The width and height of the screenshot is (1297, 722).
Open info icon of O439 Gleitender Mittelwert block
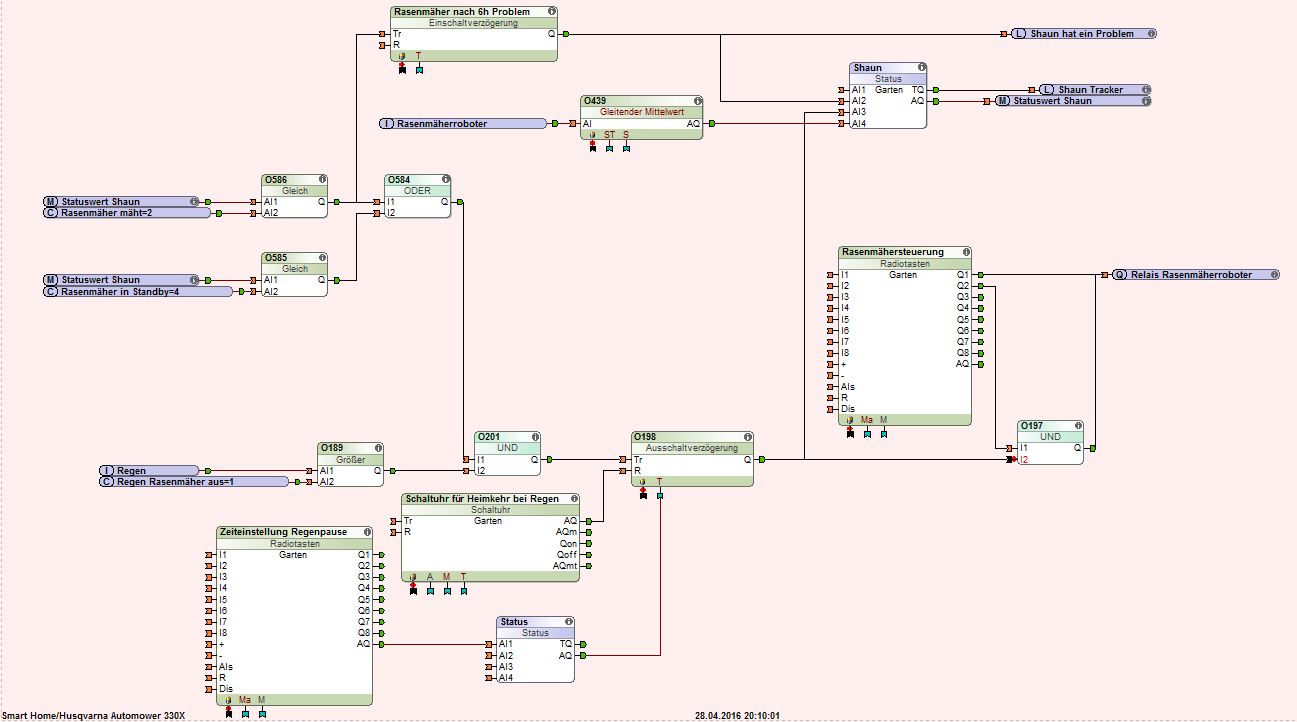point(697,101)
